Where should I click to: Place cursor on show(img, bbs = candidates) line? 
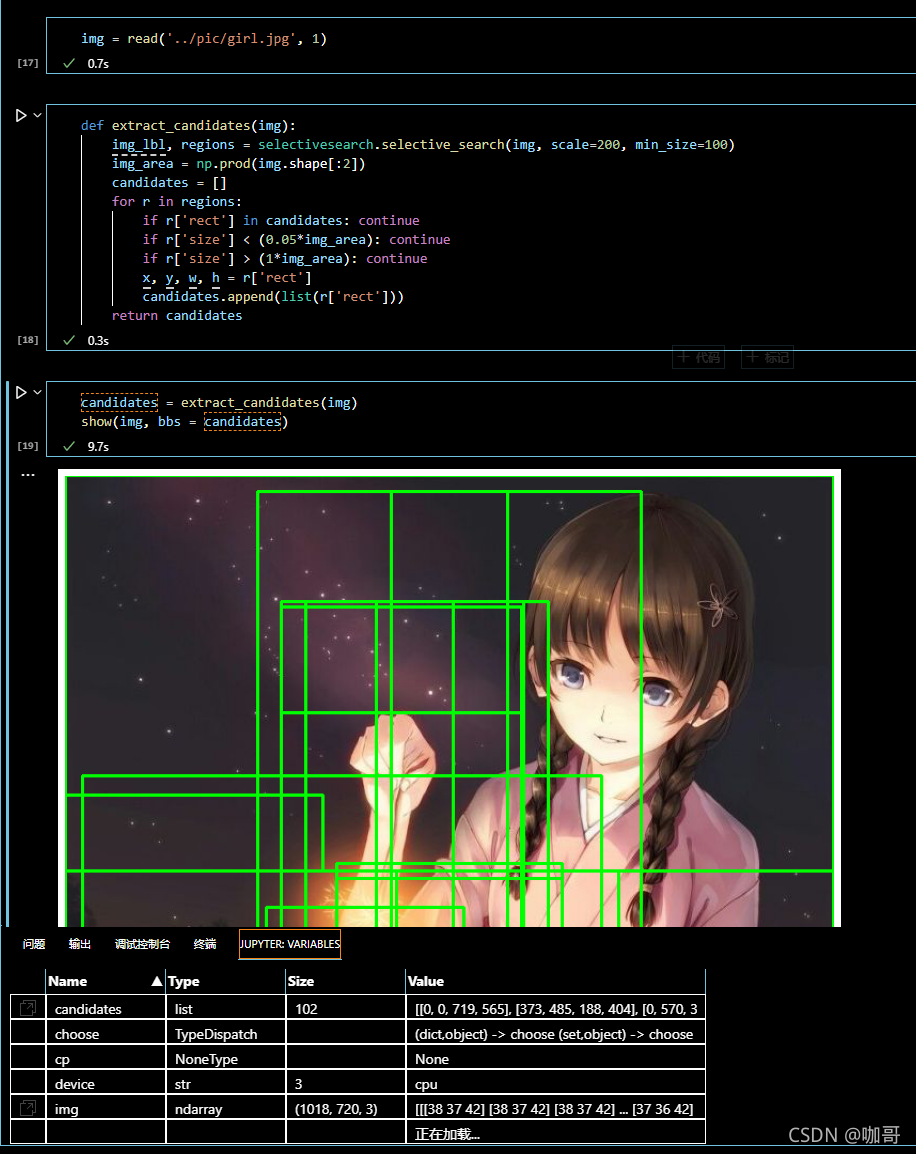pyautogui.click(x=185, y=421)
